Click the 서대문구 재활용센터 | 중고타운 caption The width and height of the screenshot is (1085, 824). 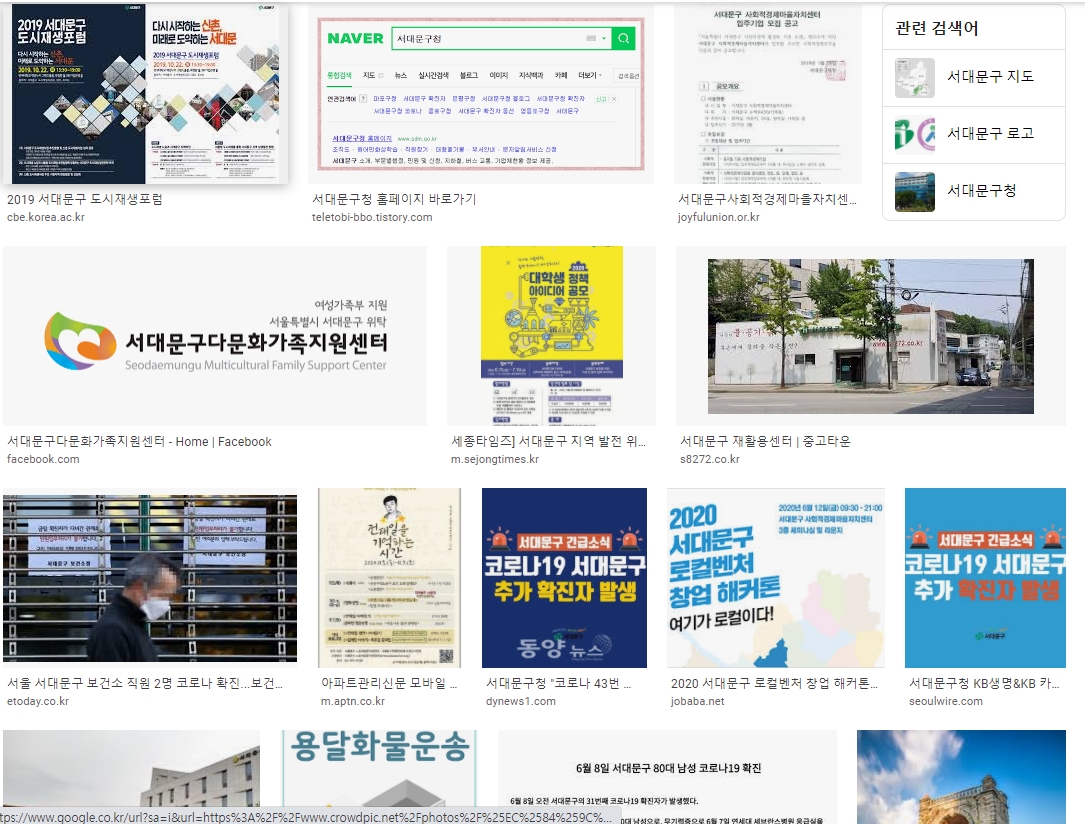click(765, 441)
